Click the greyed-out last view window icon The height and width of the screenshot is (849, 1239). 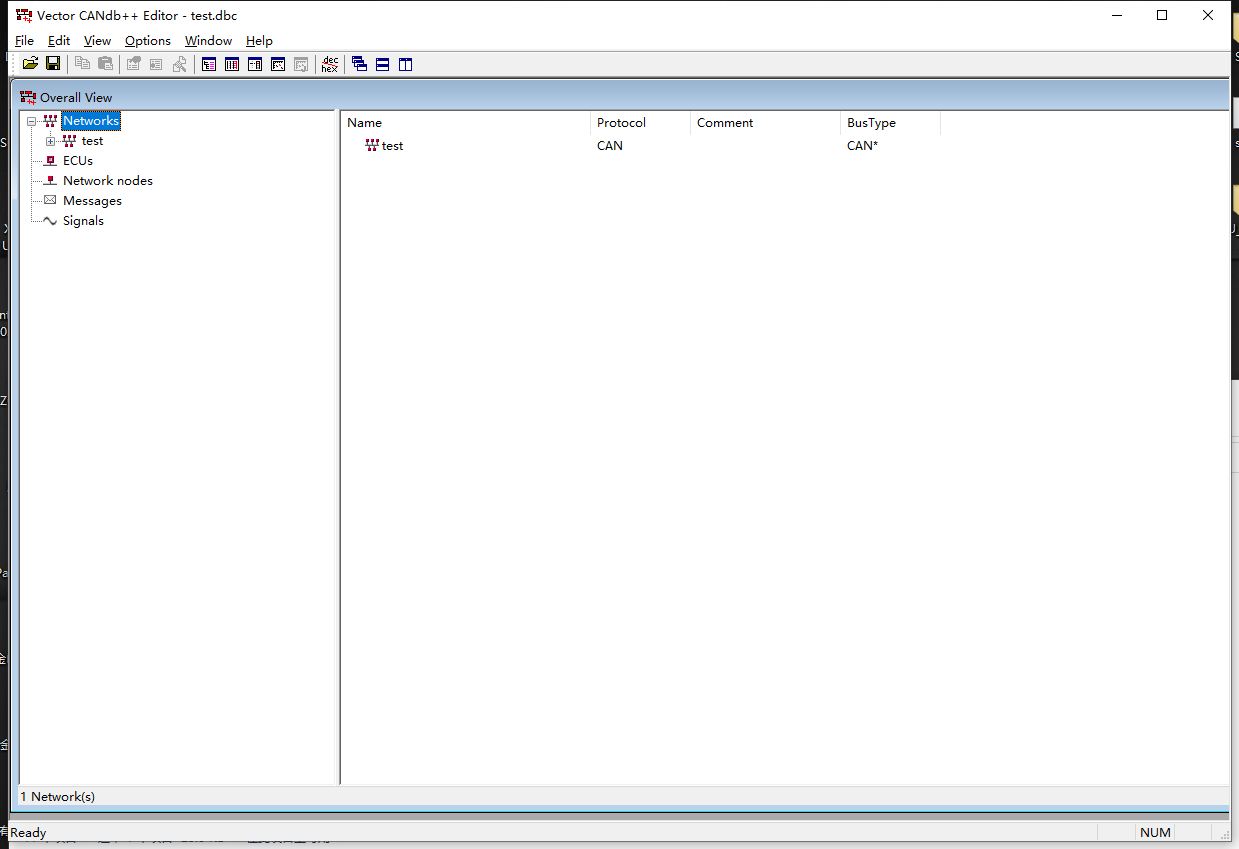coord(301,64)
